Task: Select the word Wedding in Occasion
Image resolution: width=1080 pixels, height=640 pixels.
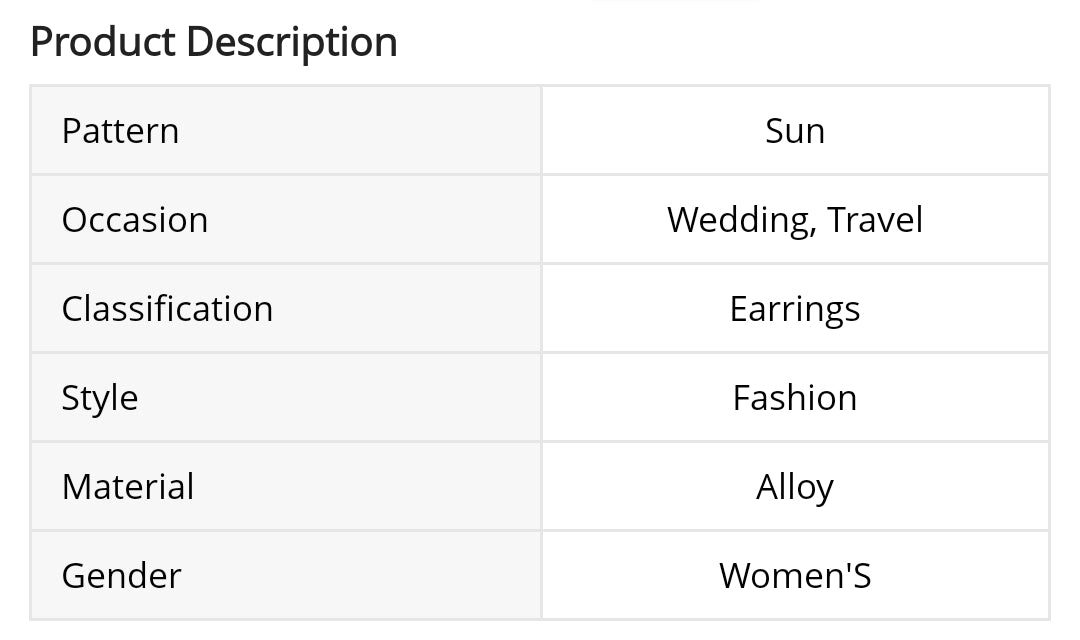Action: (x=741, y=220)
